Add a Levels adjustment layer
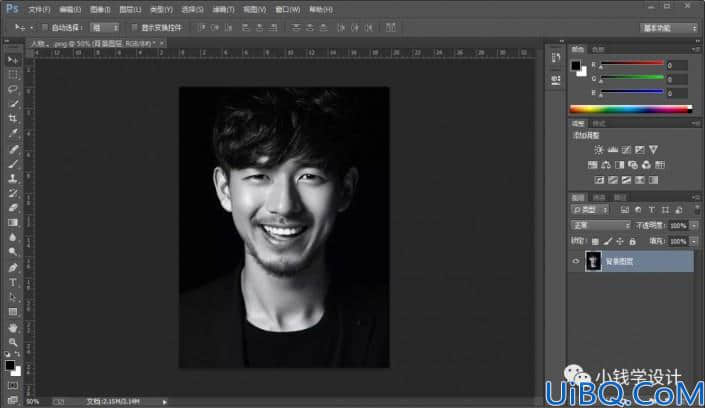 pos(612,150)
